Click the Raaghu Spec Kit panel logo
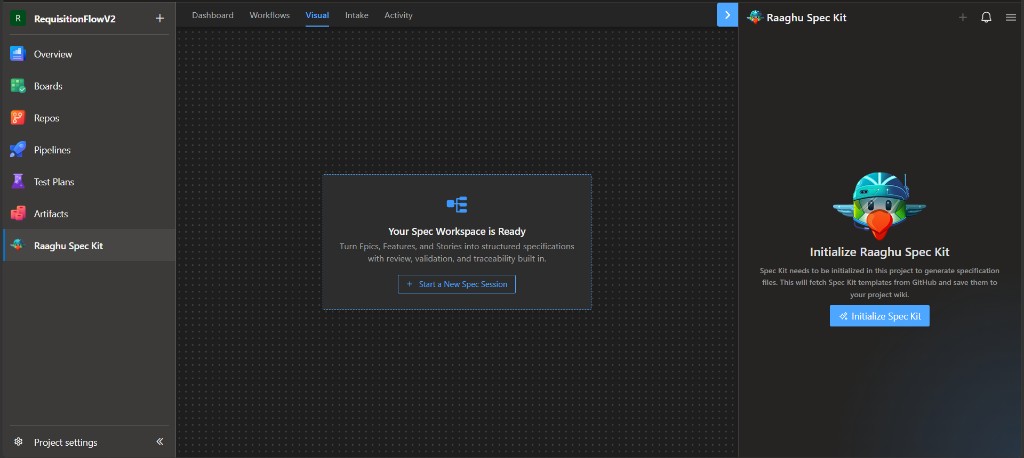 click(x=755, y=18)
